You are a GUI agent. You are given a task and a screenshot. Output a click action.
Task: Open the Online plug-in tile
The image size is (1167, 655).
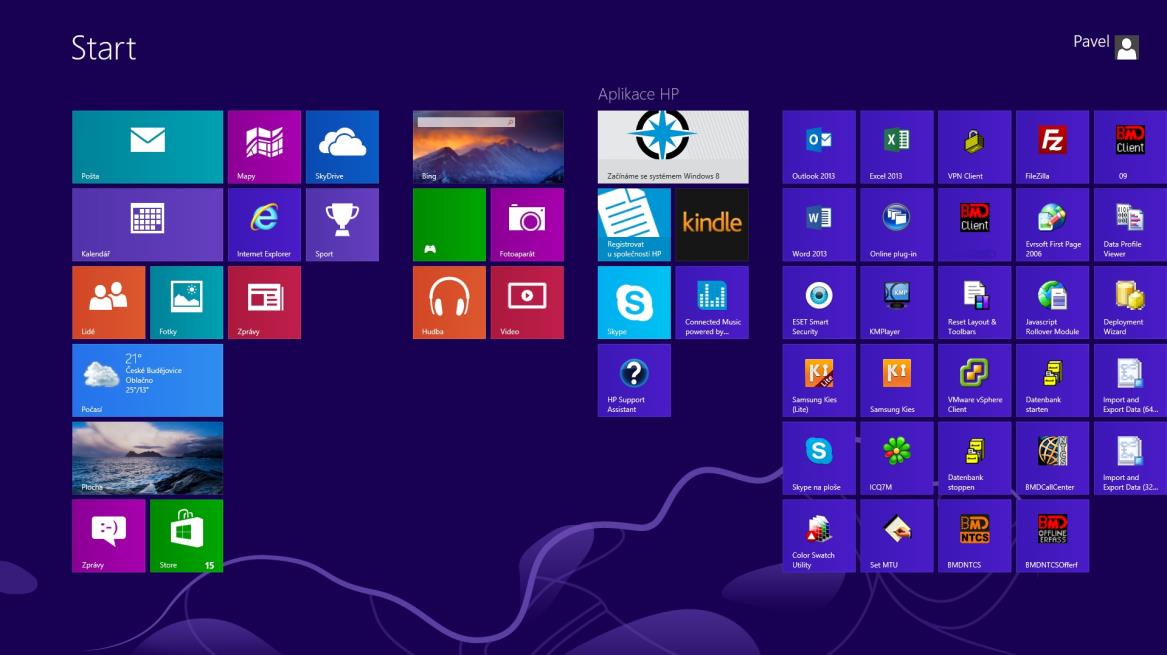[x=897, y=225]
